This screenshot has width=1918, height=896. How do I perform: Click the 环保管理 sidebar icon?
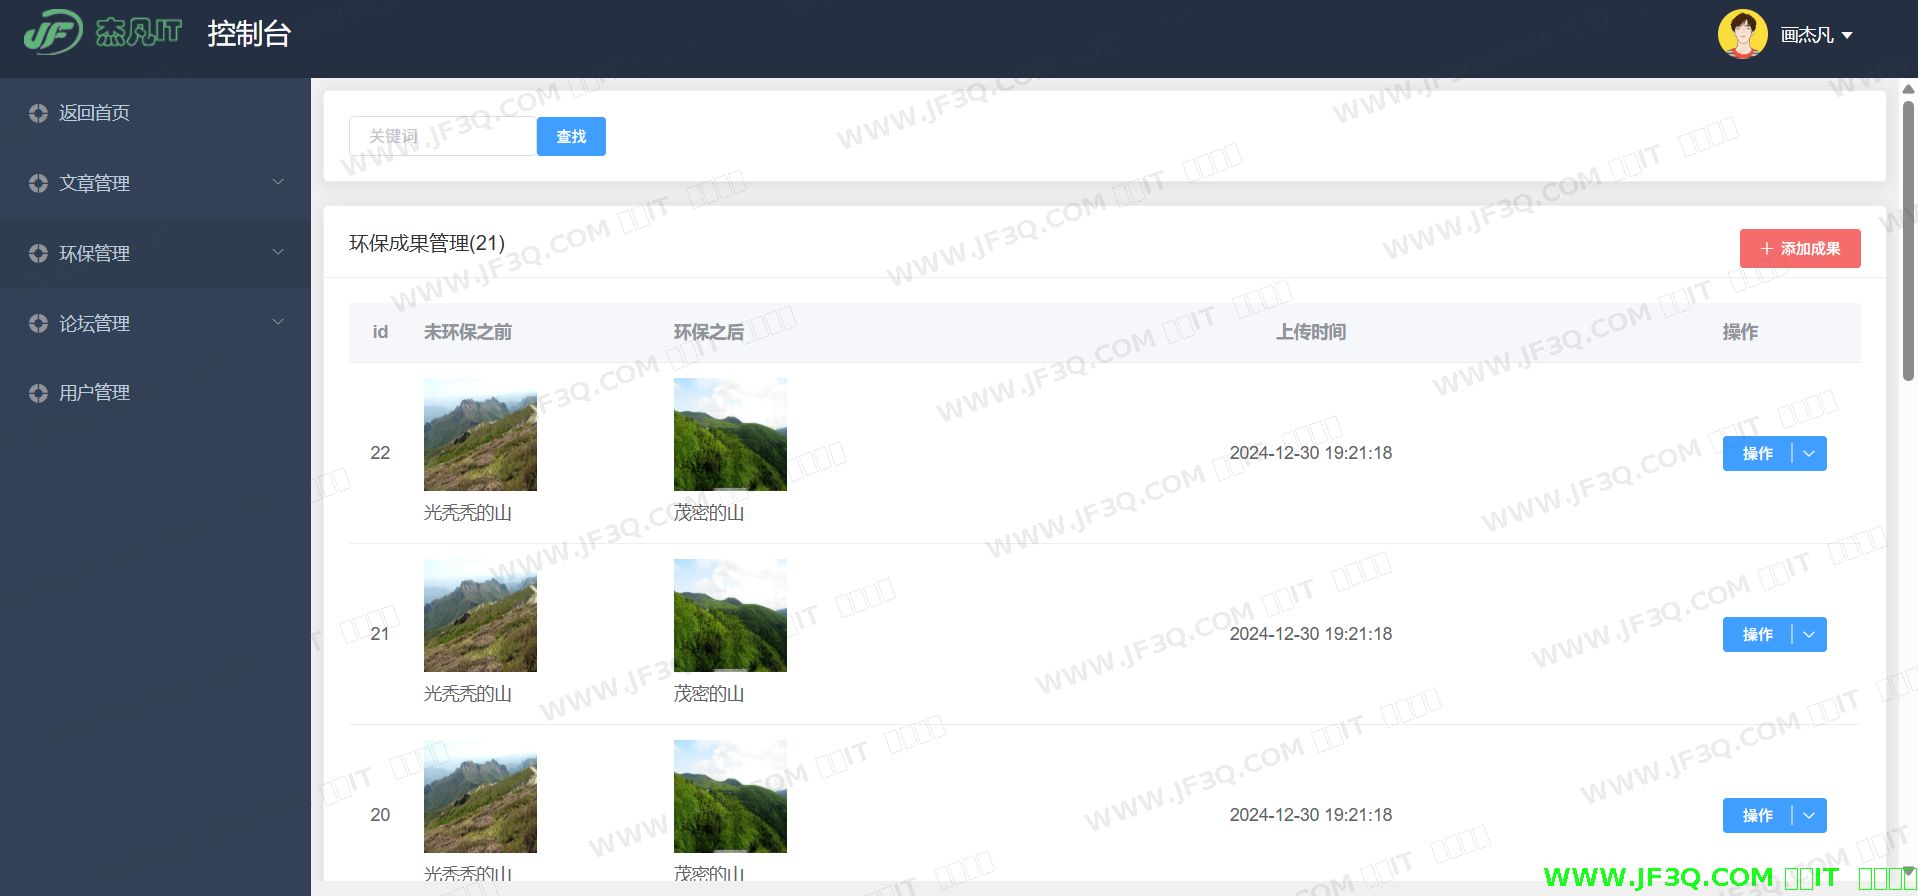click(x=38, y=253)
